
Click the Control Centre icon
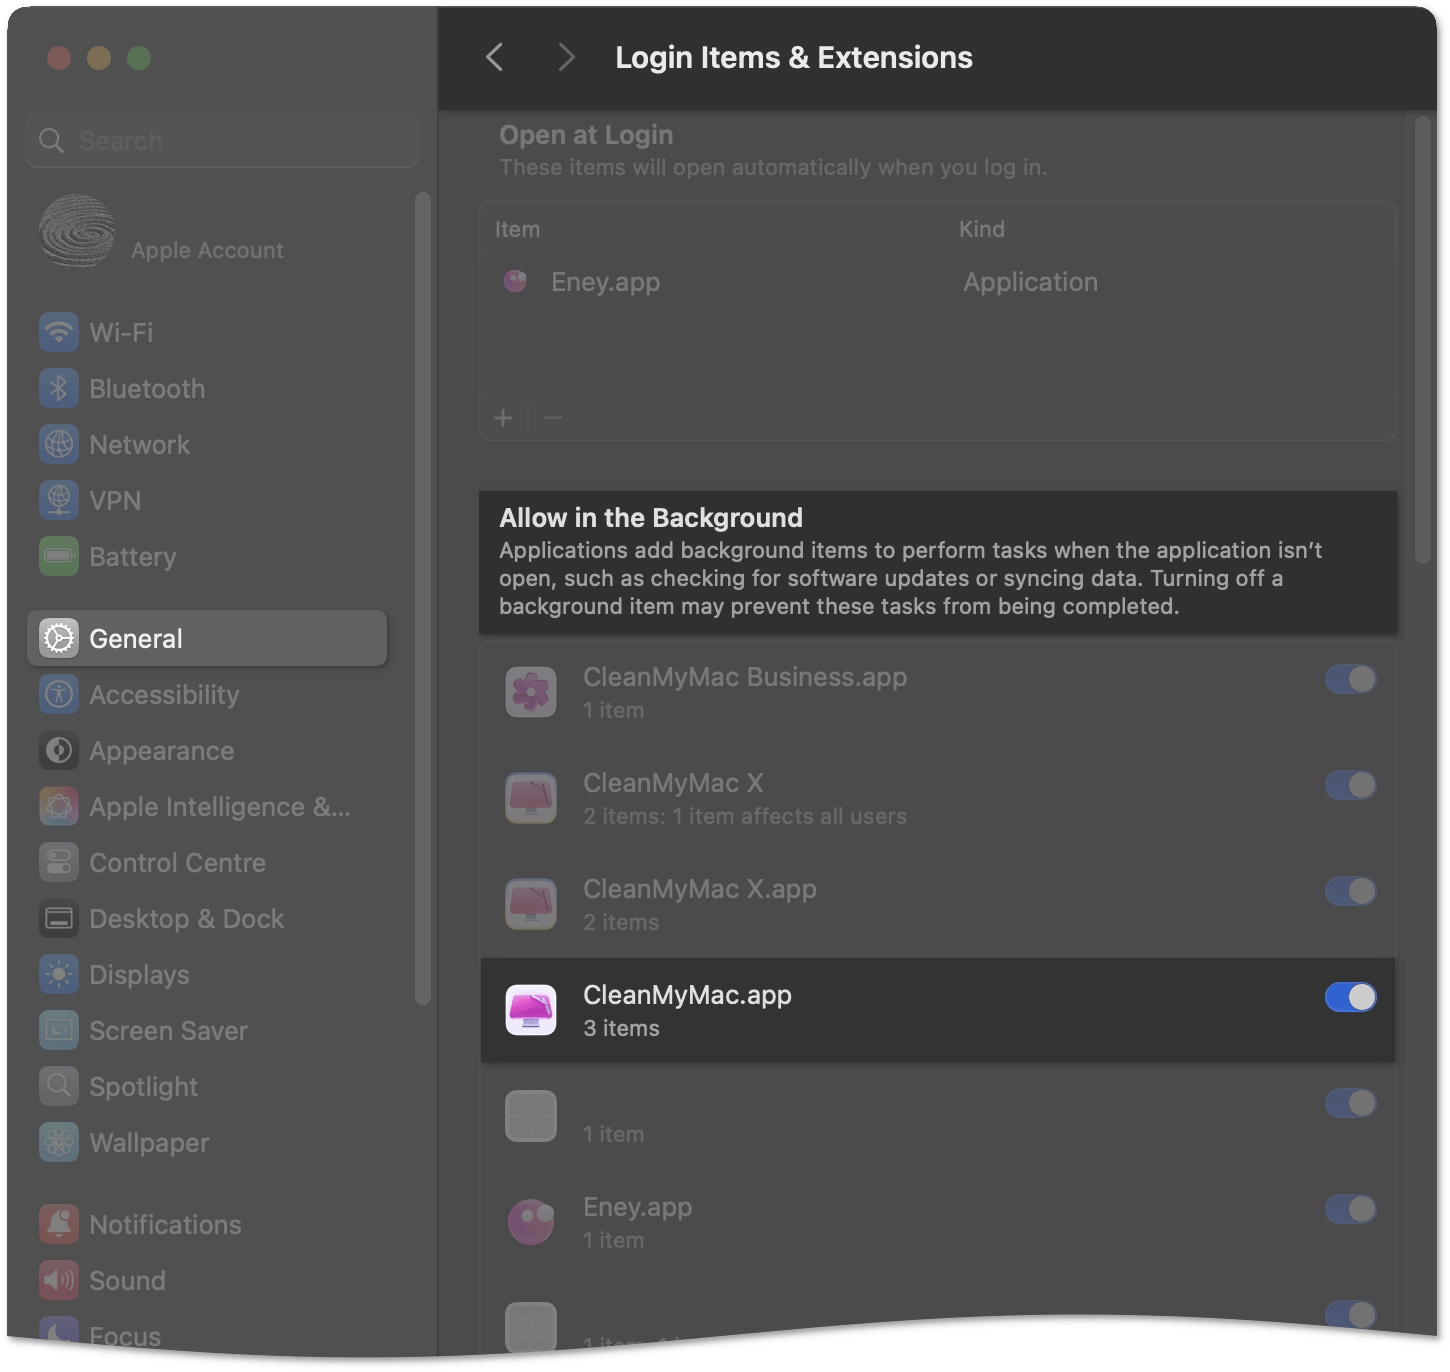coord(59,862)
